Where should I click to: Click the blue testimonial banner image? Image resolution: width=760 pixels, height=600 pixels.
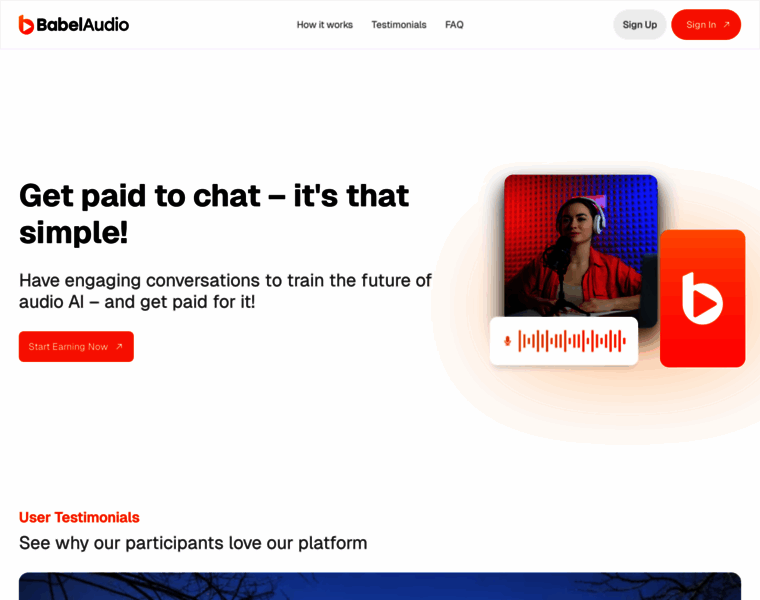(x=380, y=586)
